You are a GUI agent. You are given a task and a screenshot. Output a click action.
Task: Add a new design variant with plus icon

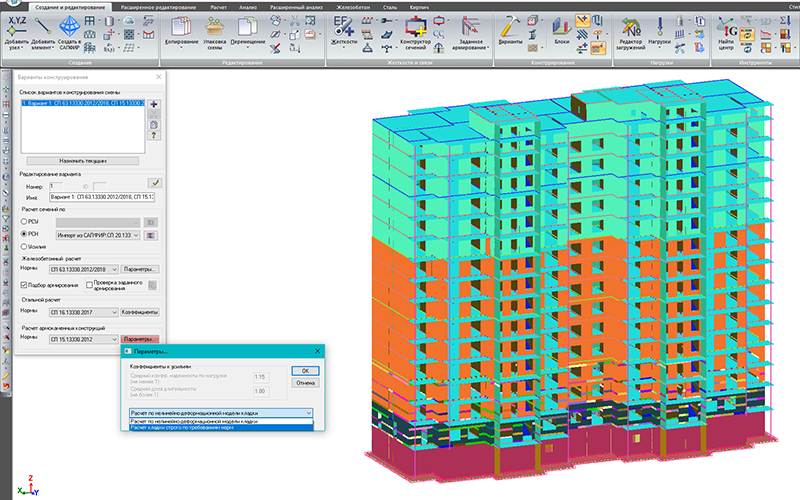point(154,104)
